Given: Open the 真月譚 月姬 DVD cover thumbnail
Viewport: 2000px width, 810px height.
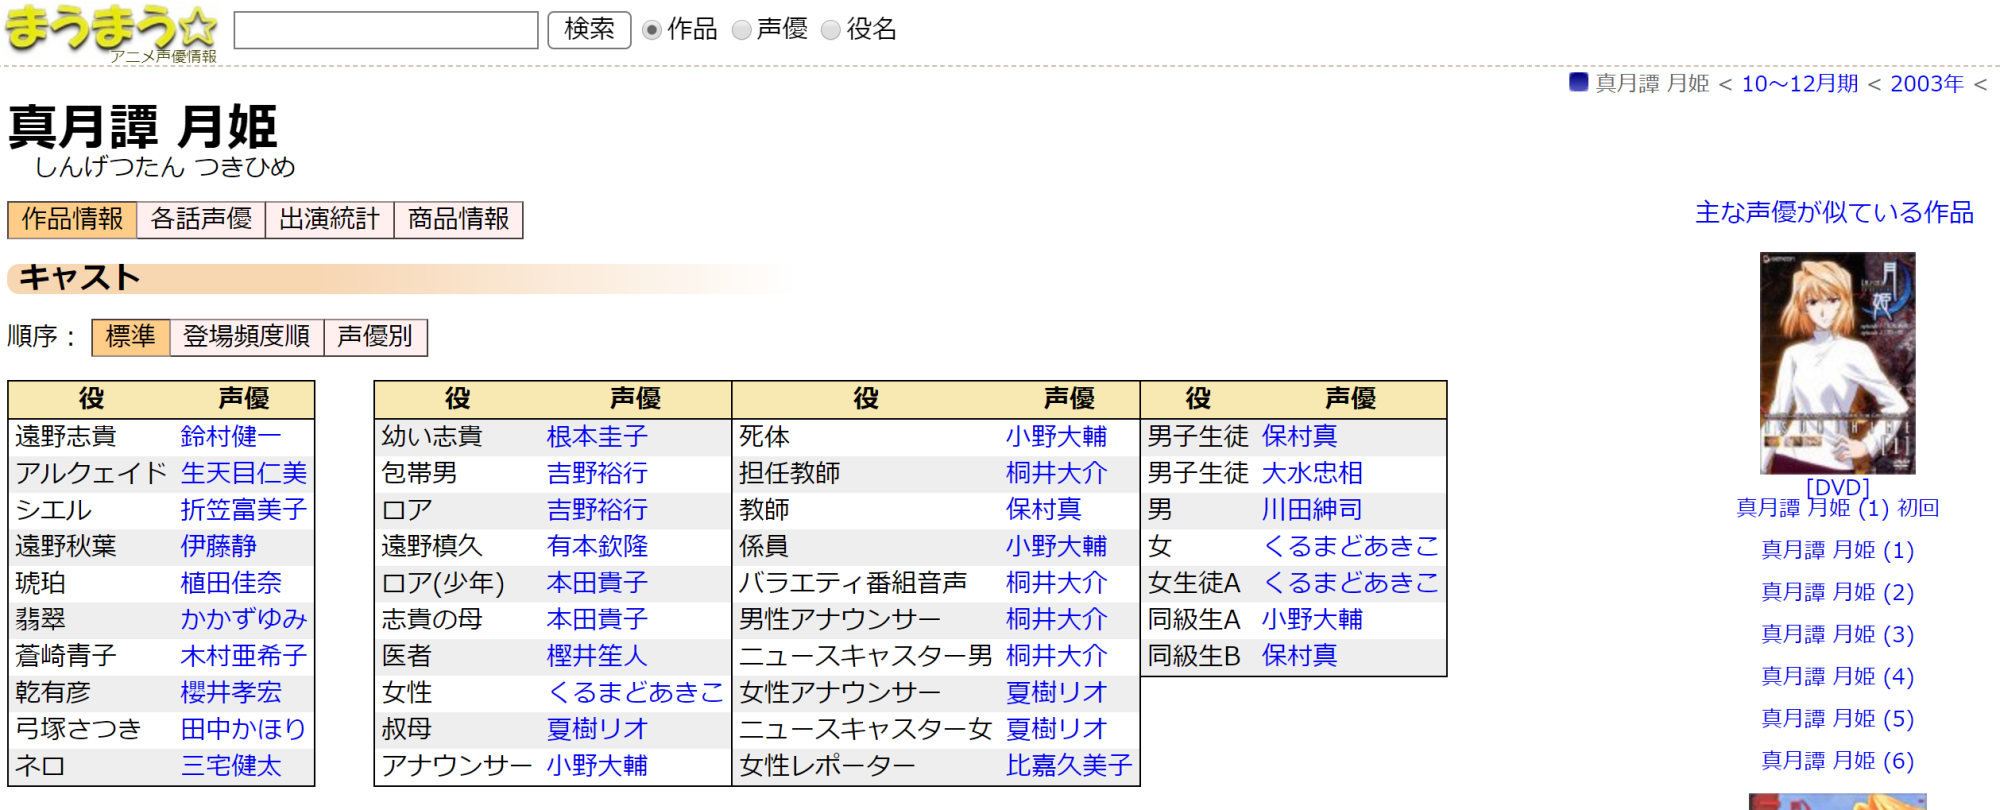Looking at the screenshot, I should pyautogui.click(x=1837, y=363).
